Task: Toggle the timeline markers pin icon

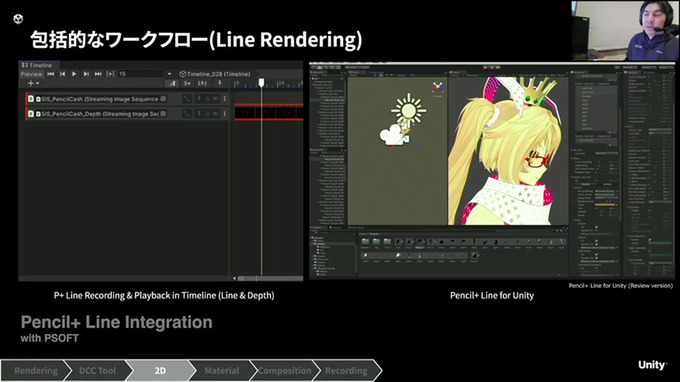Action: tap(219, 83)
